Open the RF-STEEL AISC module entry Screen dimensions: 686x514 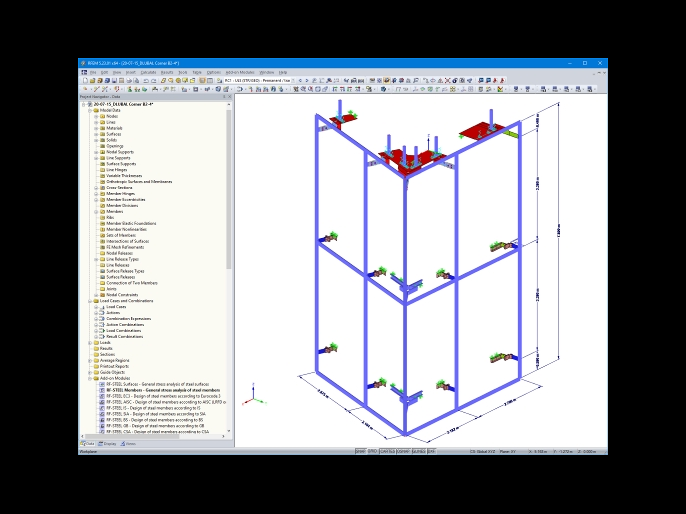pos(166,402)
